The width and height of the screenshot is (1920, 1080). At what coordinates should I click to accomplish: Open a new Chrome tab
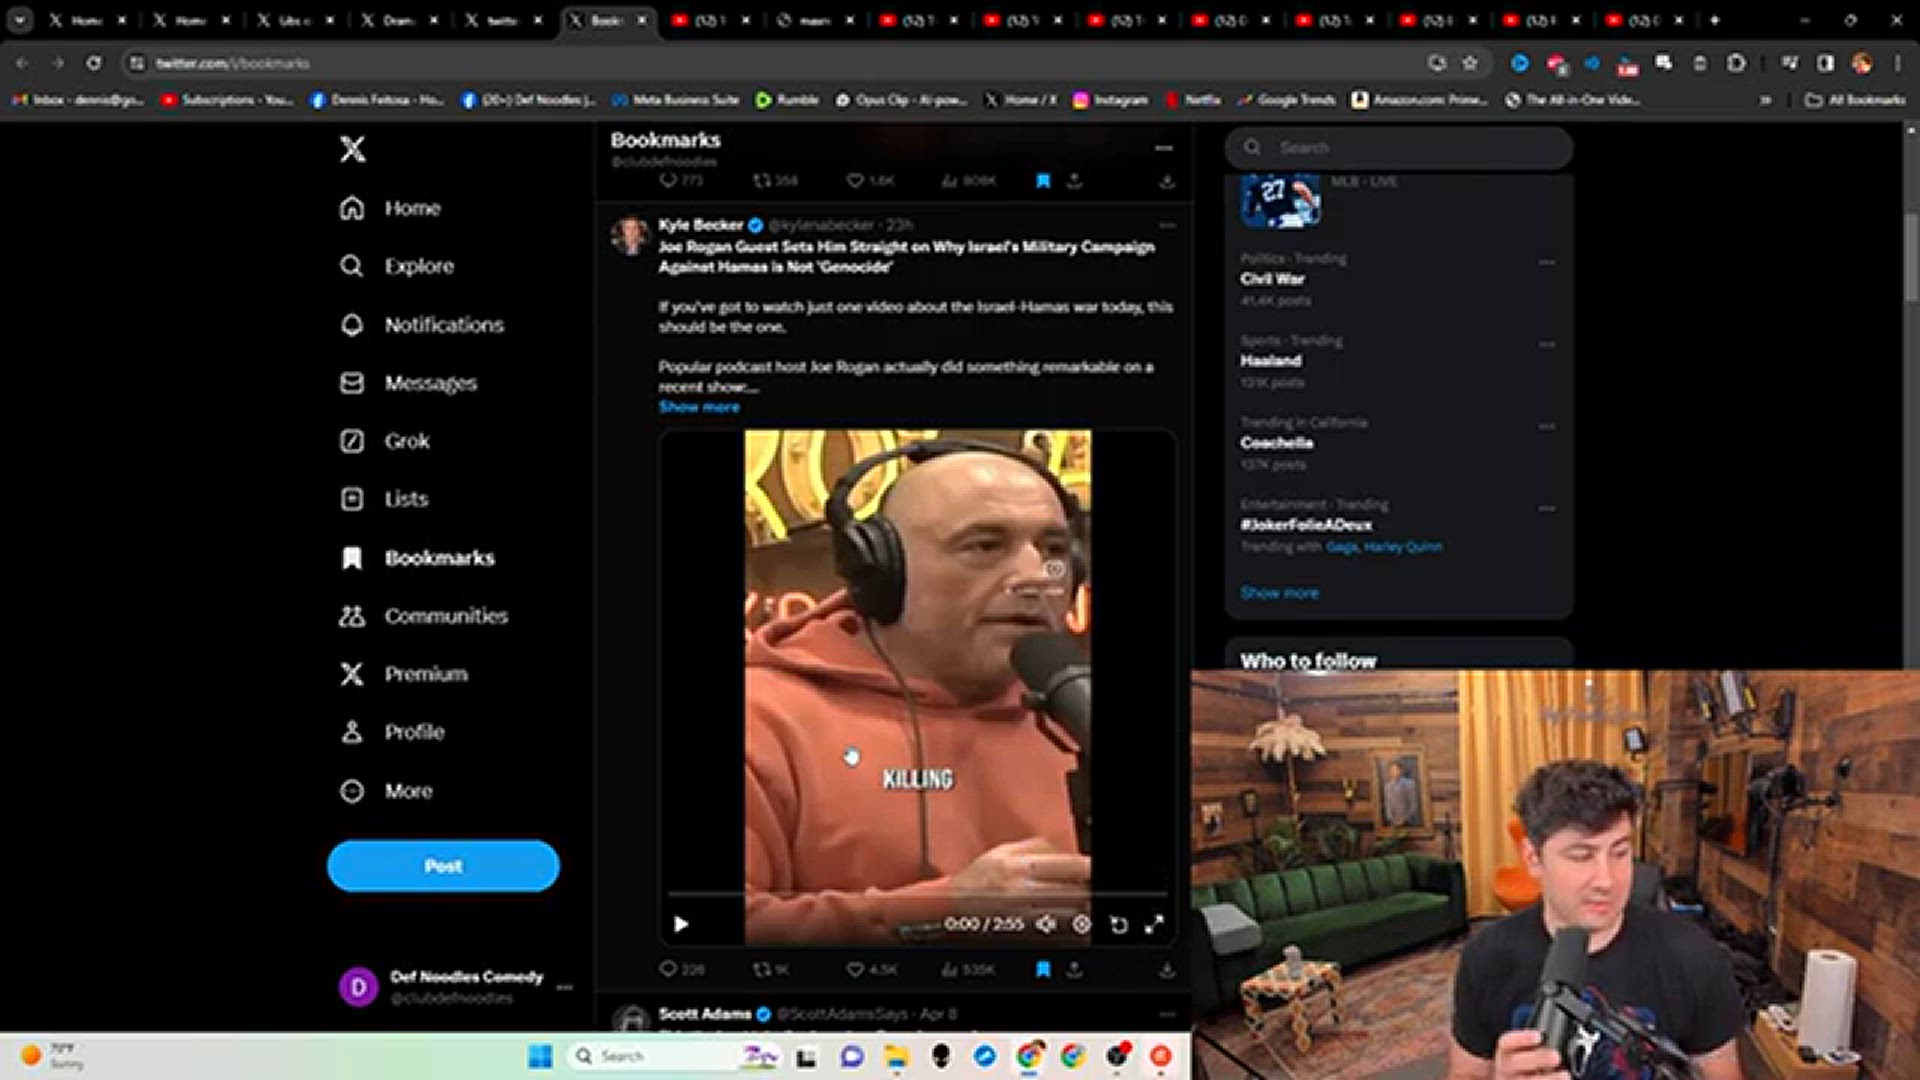tap(1714, 20)
